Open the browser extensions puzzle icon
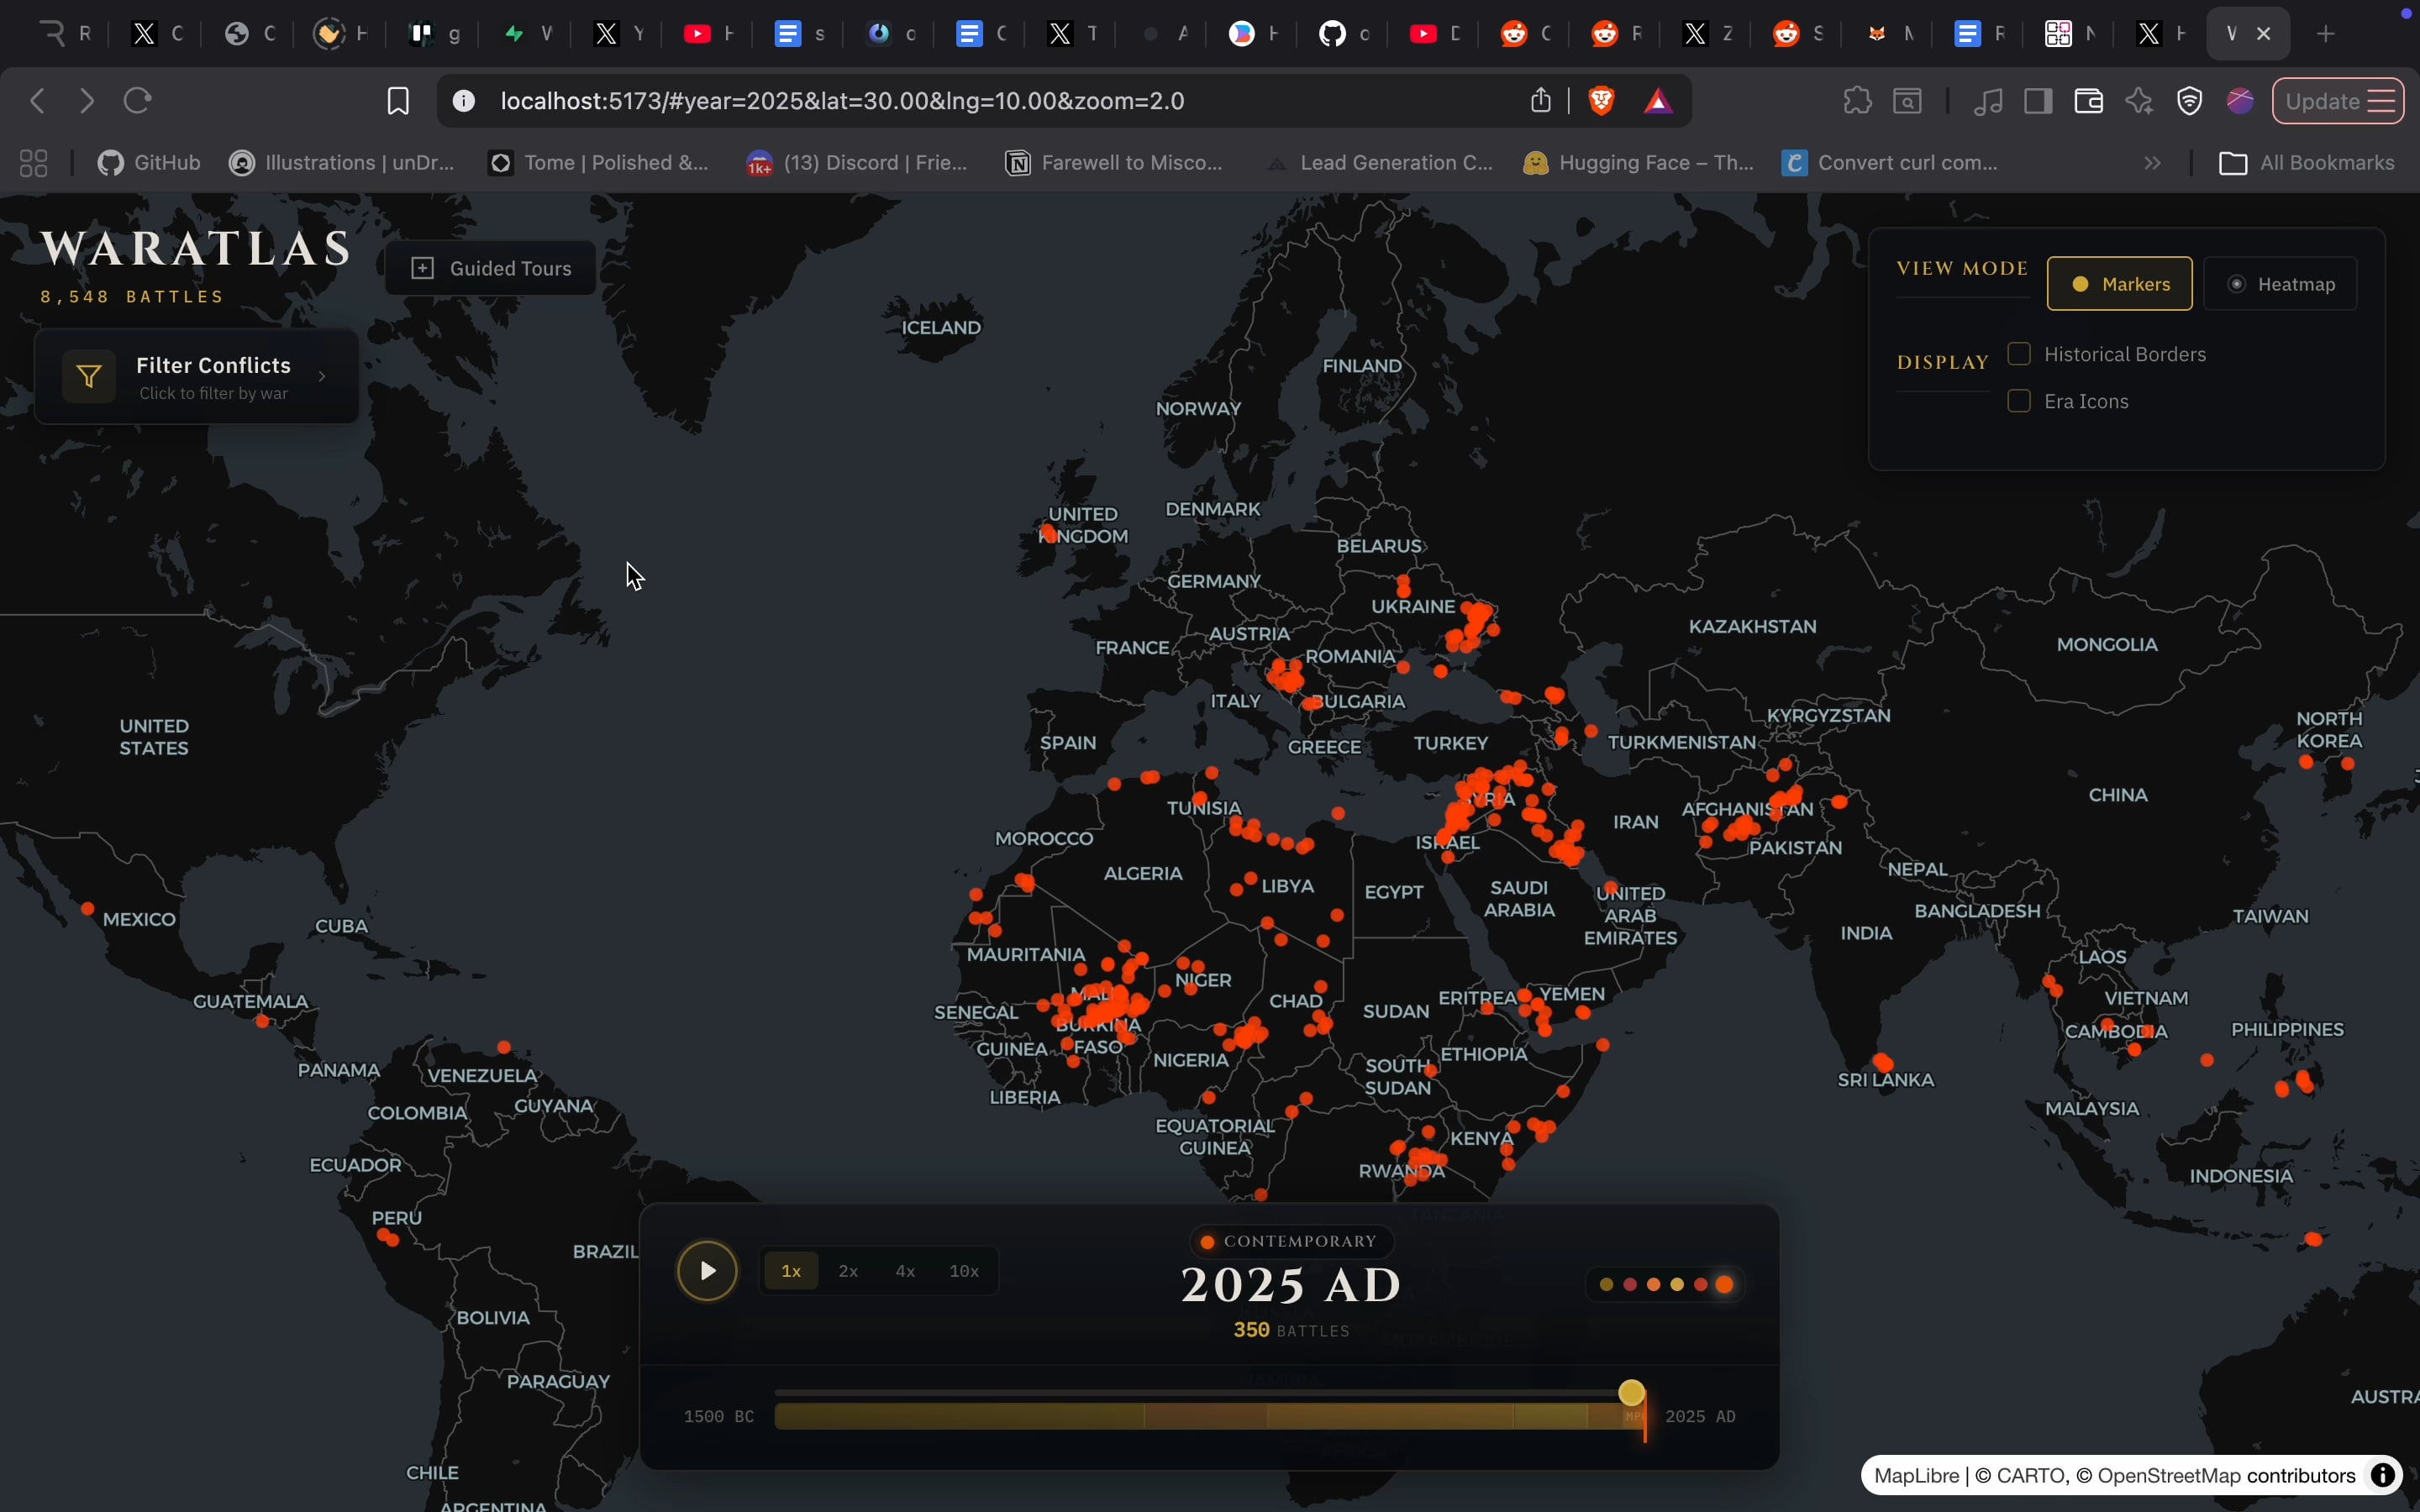Viewport: 2420px width, 1512px height. (x=1857, y=101)
